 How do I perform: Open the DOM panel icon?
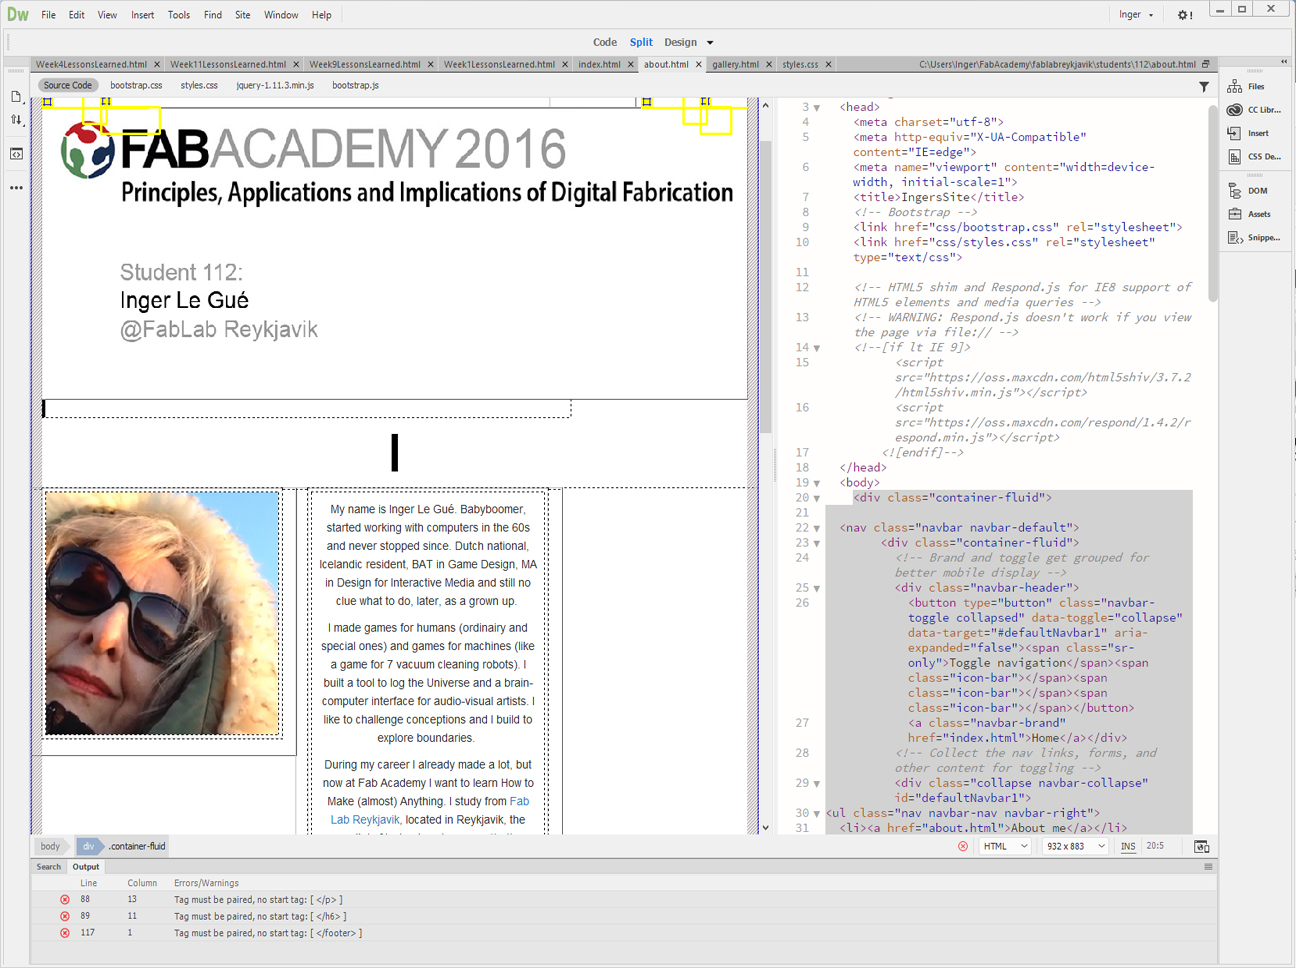pyautogui.click(x=1235, y=191)
